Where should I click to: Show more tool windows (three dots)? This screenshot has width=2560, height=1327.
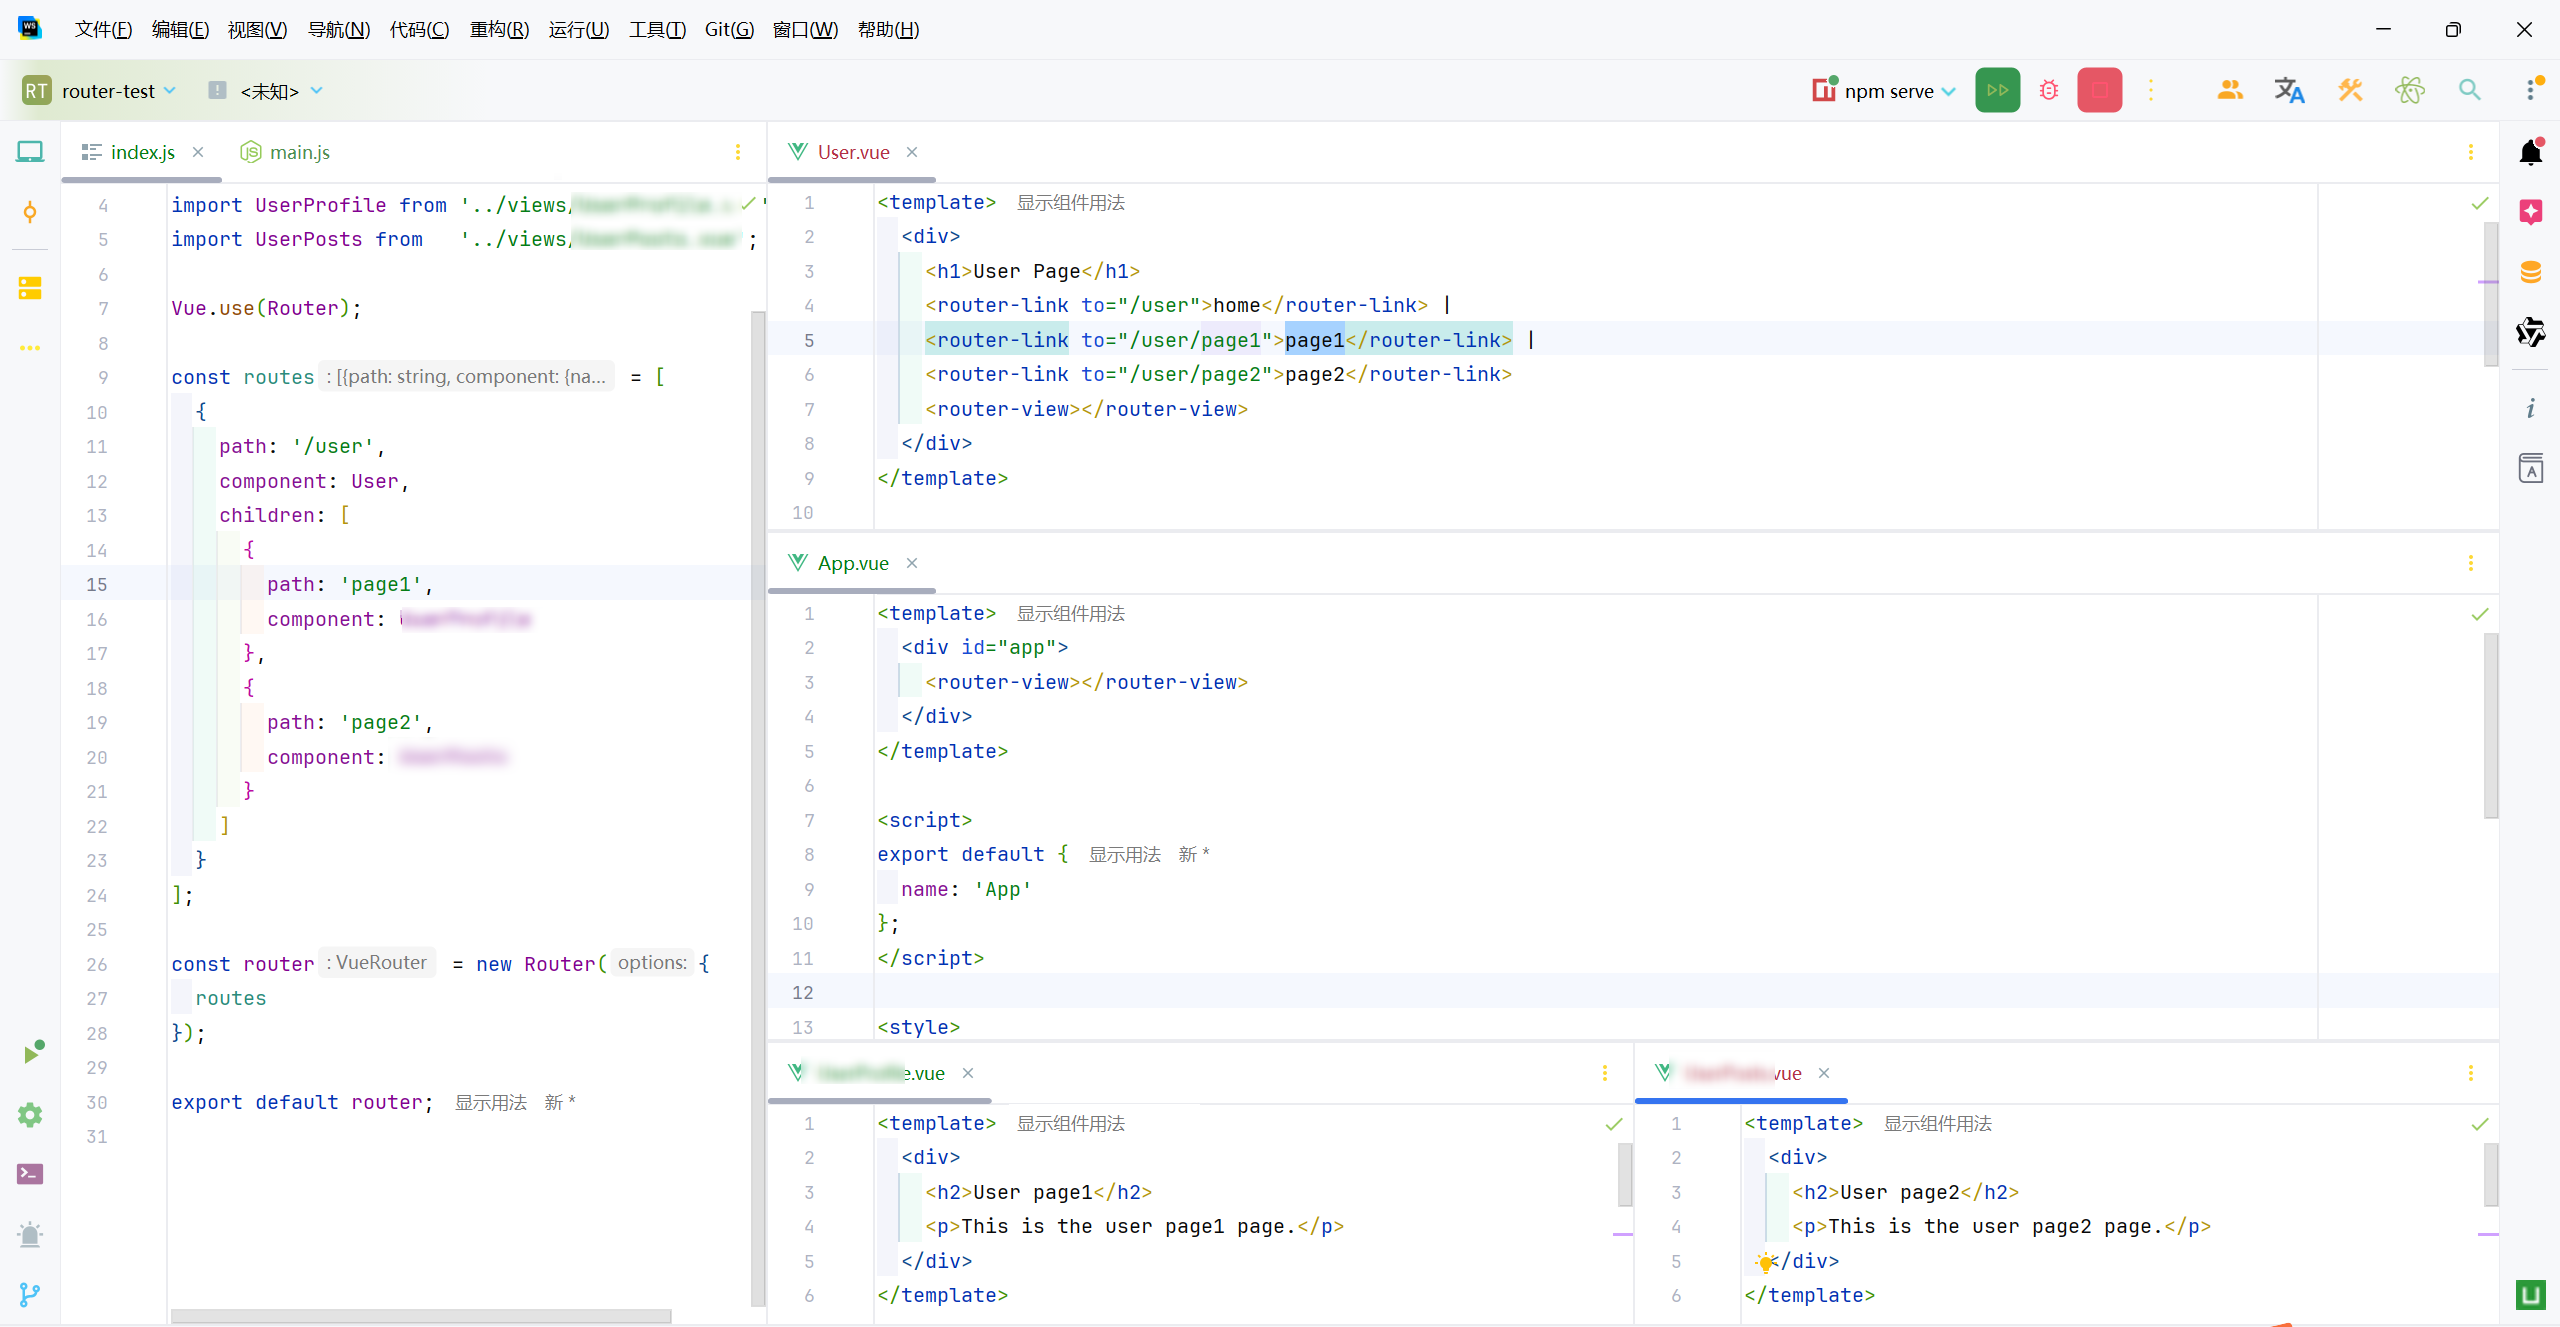tap(30, 348)
